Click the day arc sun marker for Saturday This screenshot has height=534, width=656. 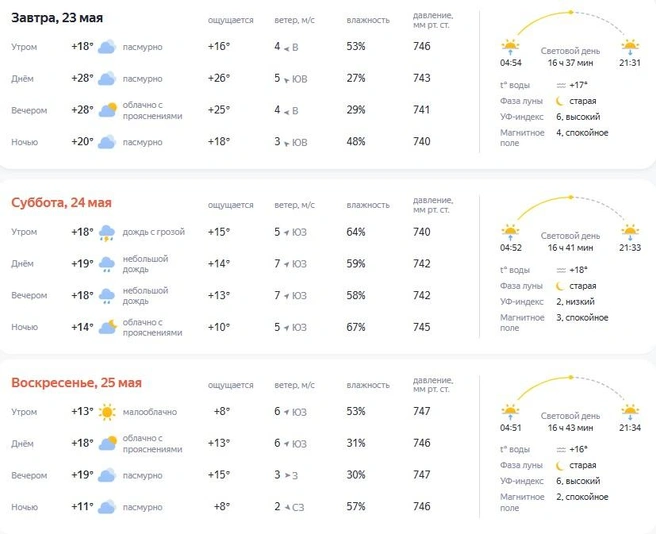coord(571,197)
